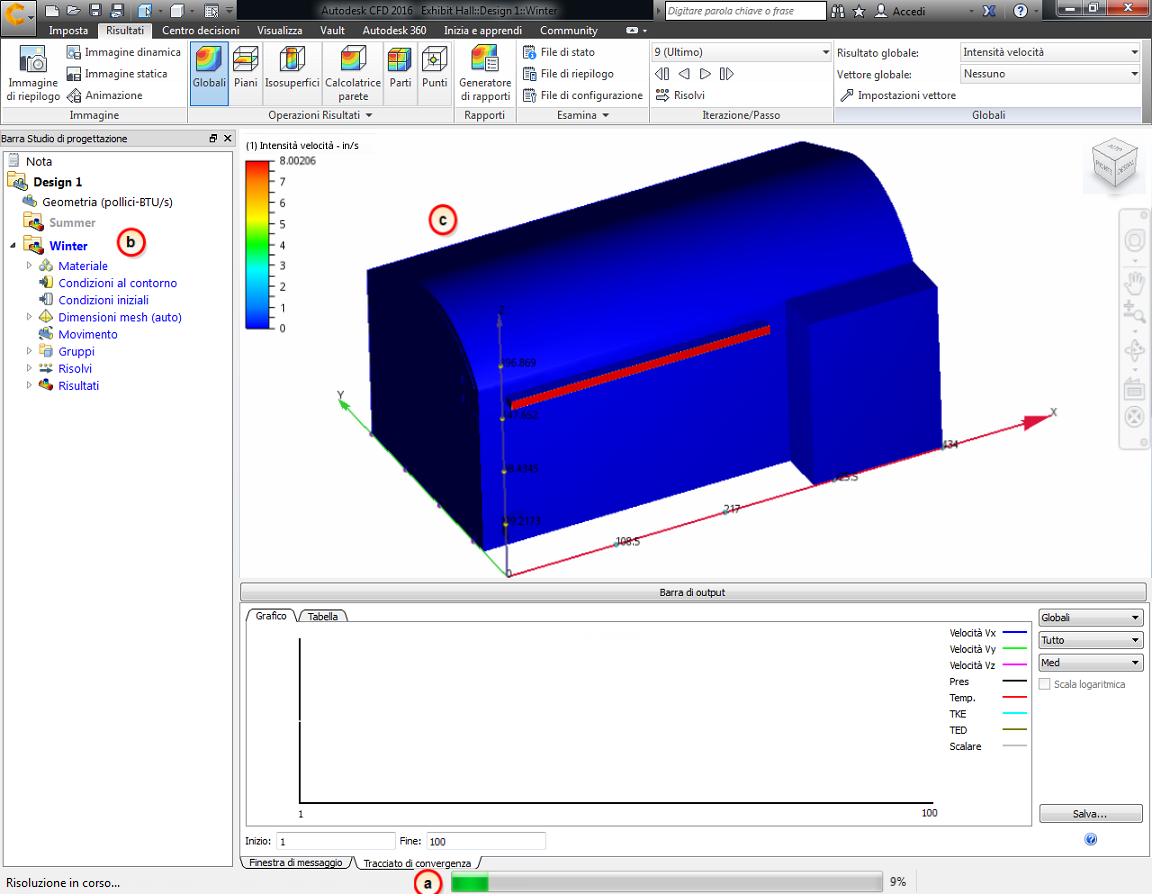Open the Vault ribbon tab
Screen dimensions: 1152x894
pos(332,30)
